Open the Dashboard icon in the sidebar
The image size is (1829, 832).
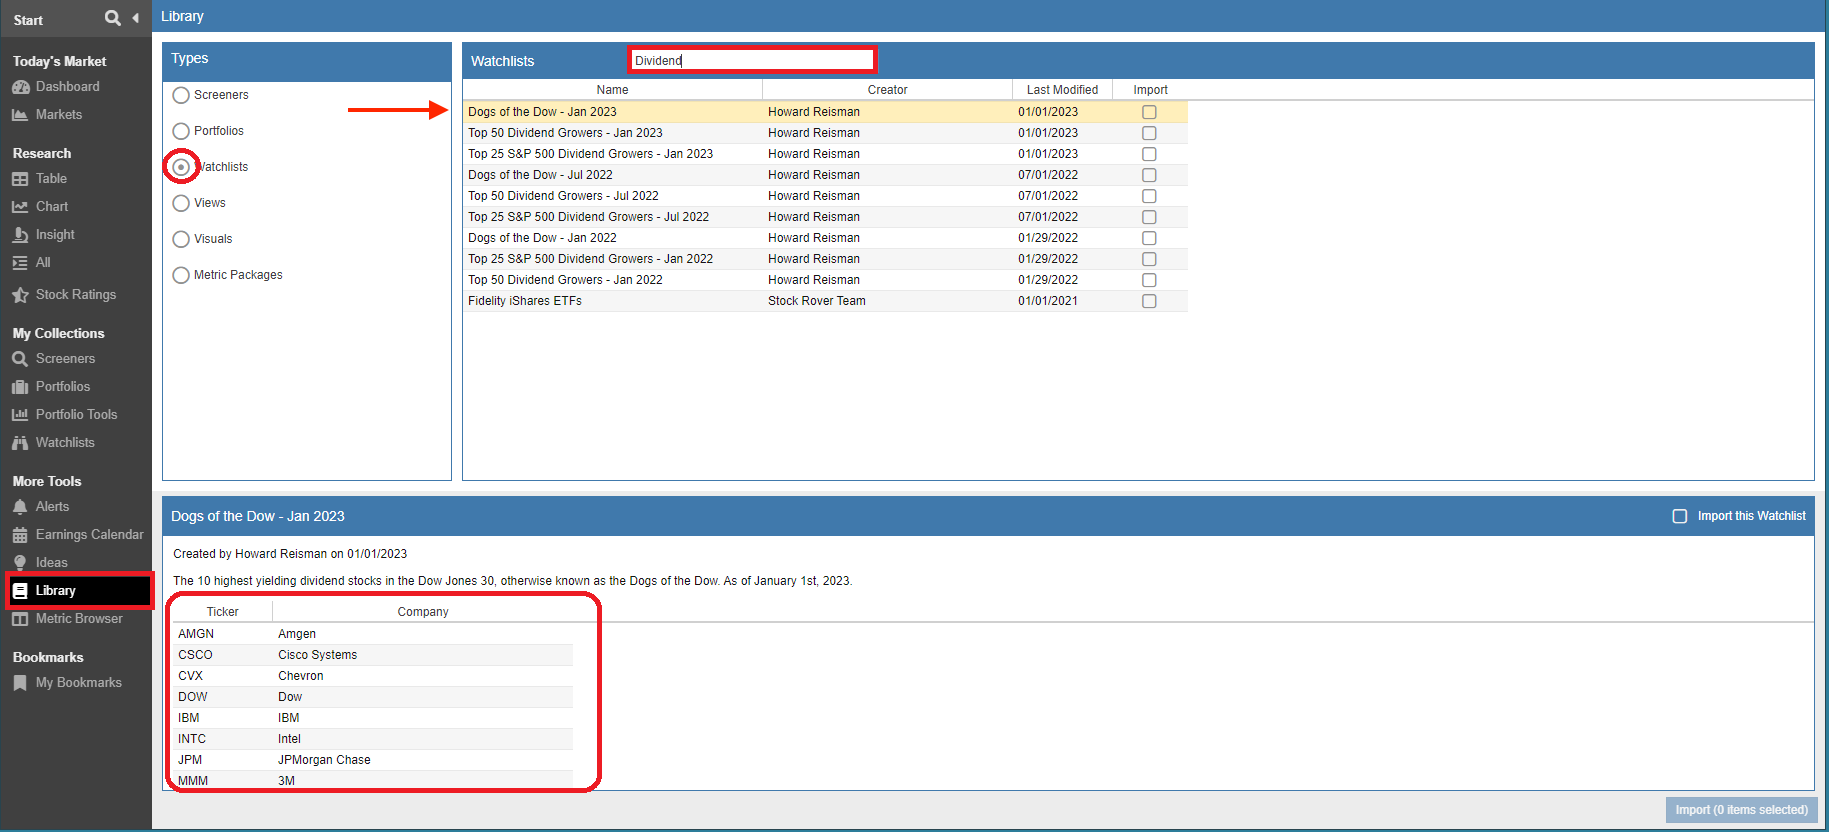[20, 87]
